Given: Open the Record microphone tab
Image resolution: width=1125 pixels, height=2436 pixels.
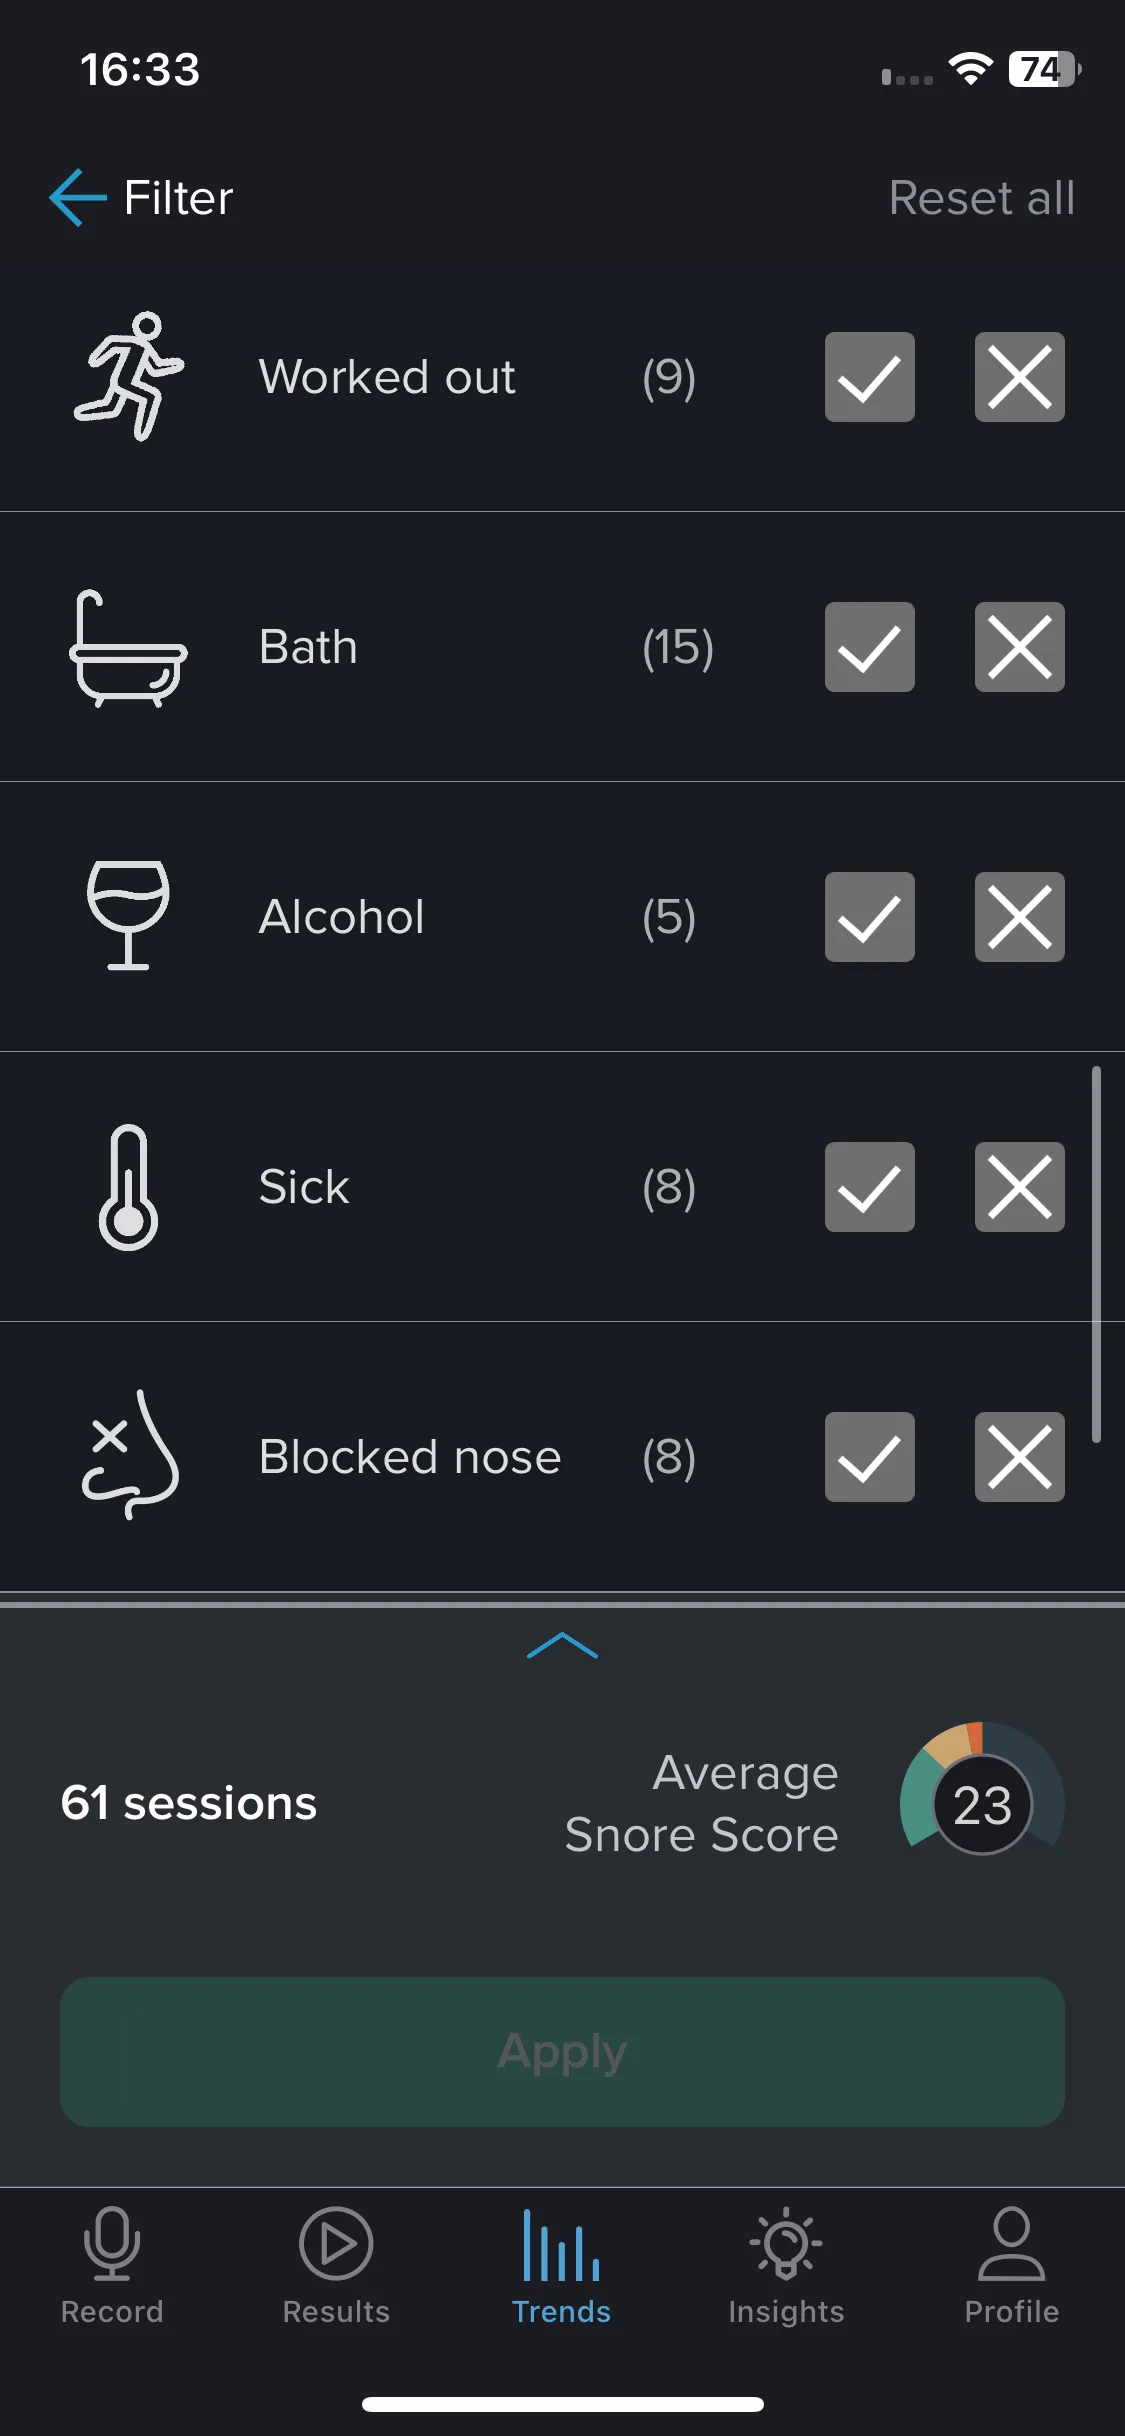Looking at the screenshot, I should [112, 2267].
